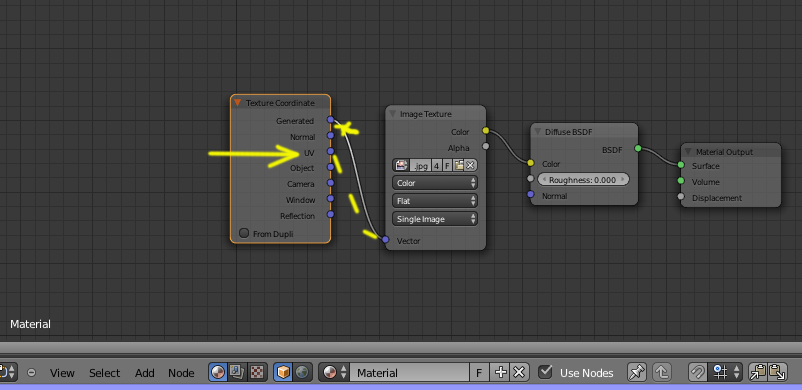802x390 pixels.
Task: Toggle fake user F button in header
Action: [479, 373]
